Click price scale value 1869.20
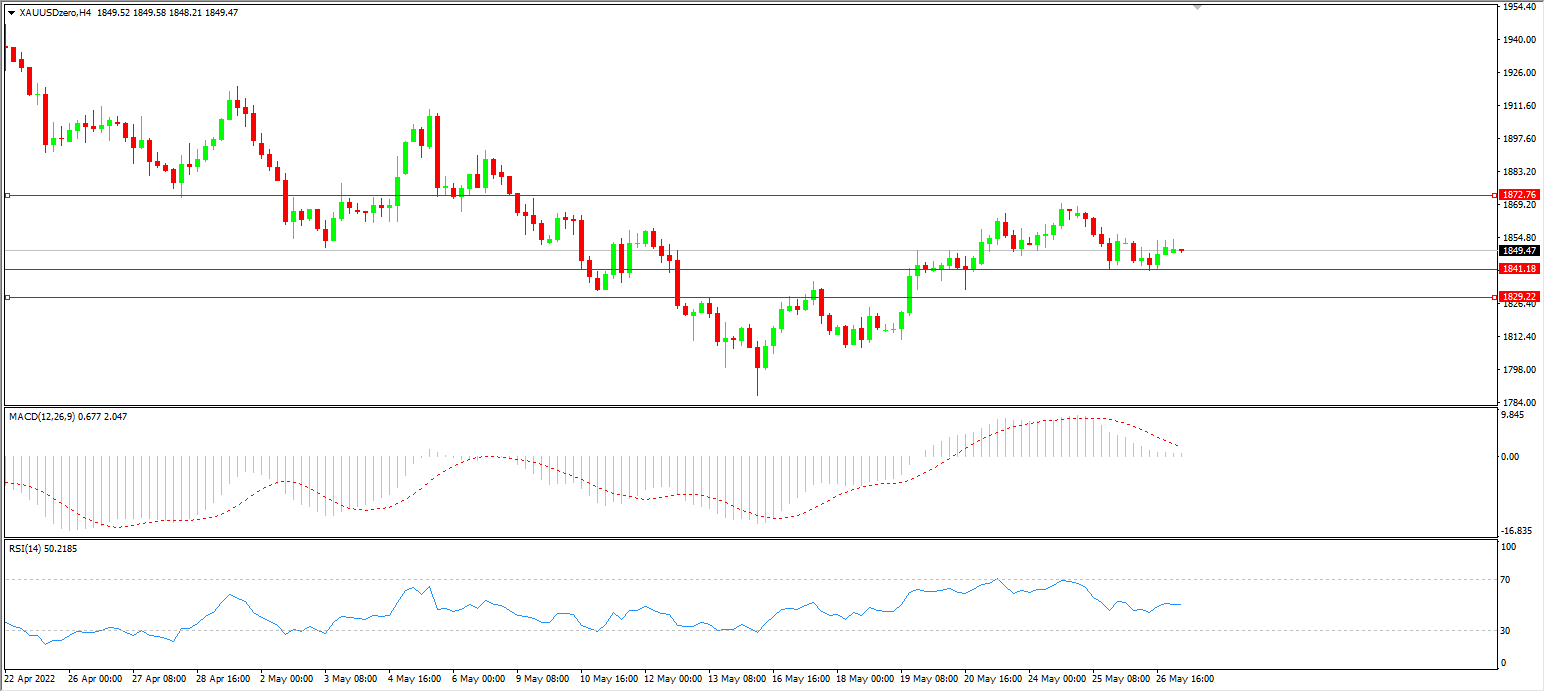The height and width of the screenshot is (692, 1545). coord(1519,205)
